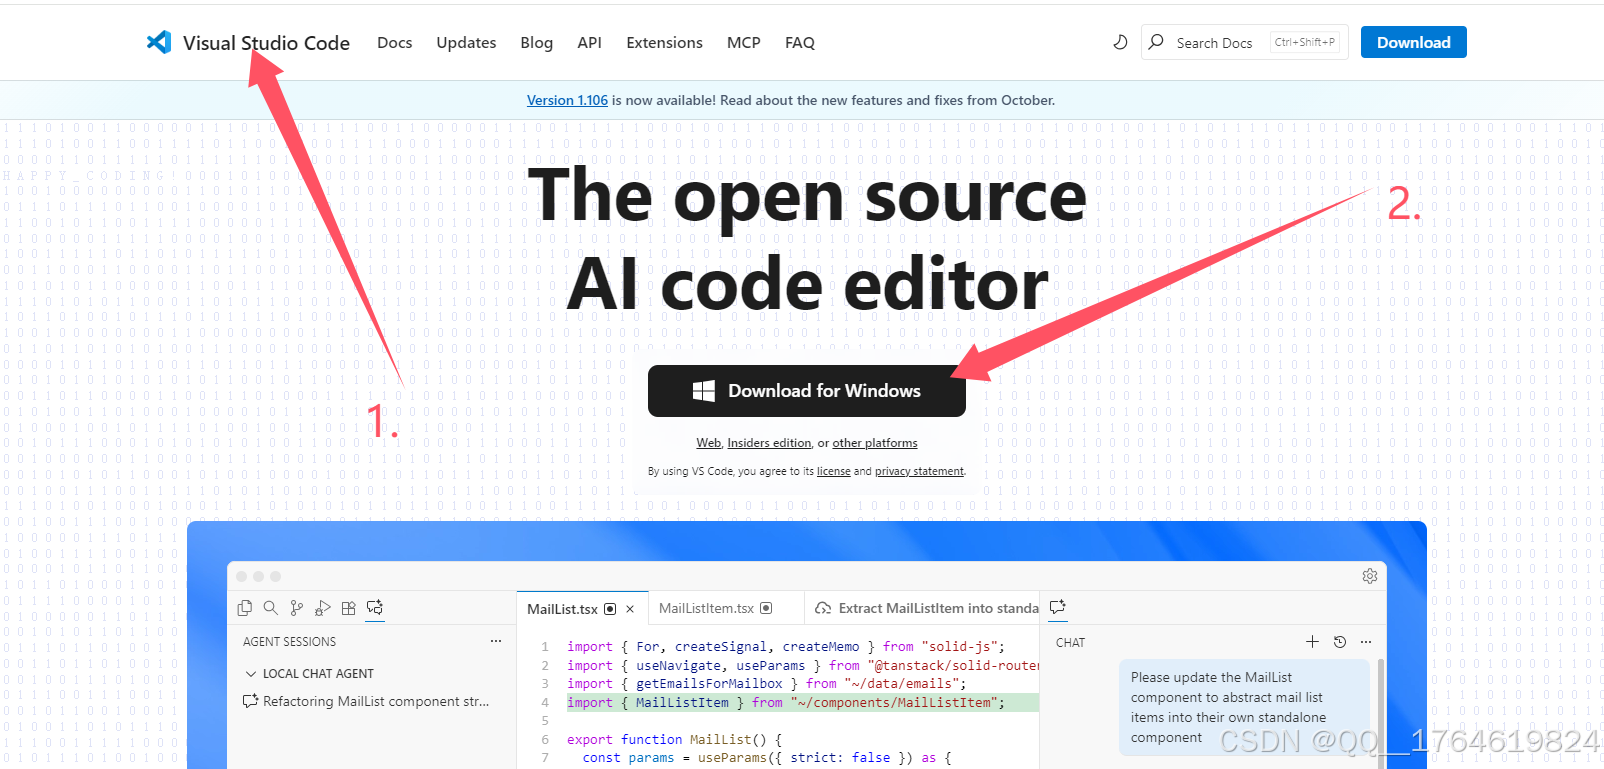This screenshot has width=1604, height=769.
Task: Click the chat session icon beside Refactoring MailList
Action: [x=250, y=701]
